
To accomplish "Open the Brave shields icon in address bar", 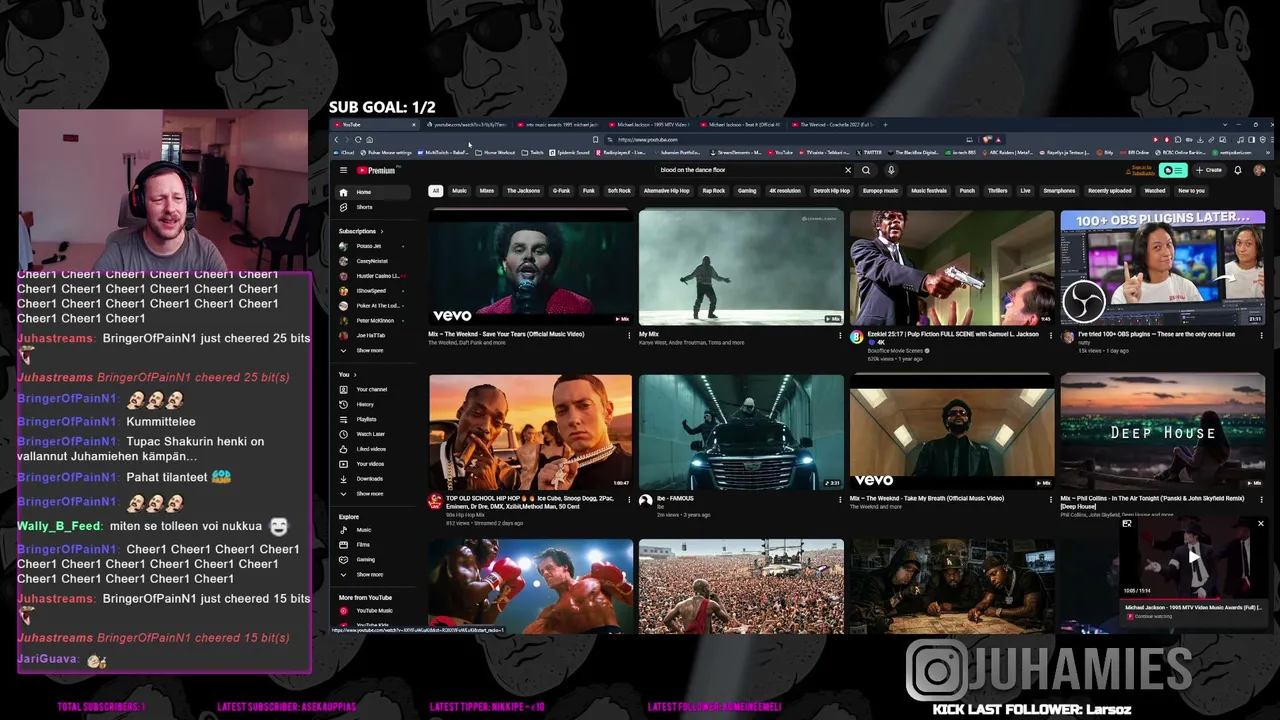I will (x=986, y=140).
